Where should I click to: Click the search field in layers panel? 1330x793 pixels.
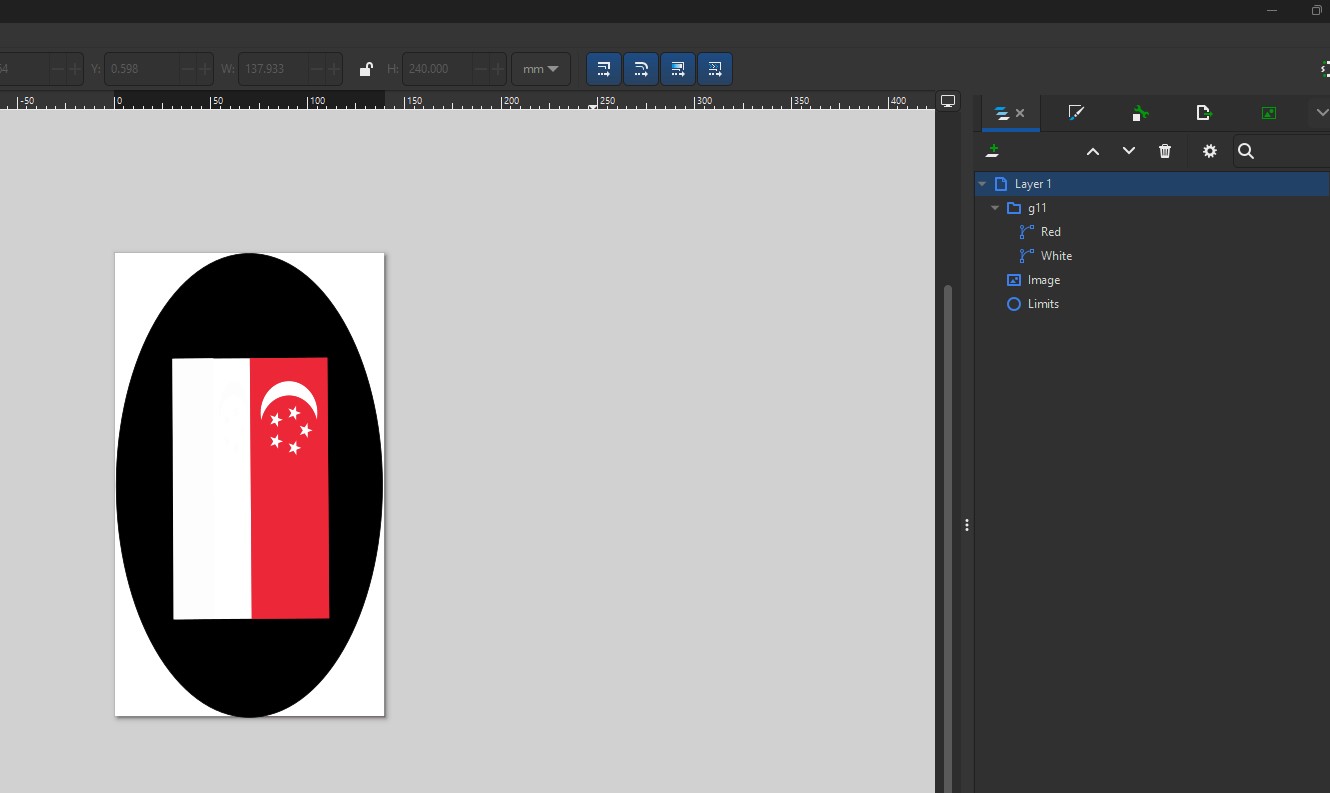pos(1283,151)
